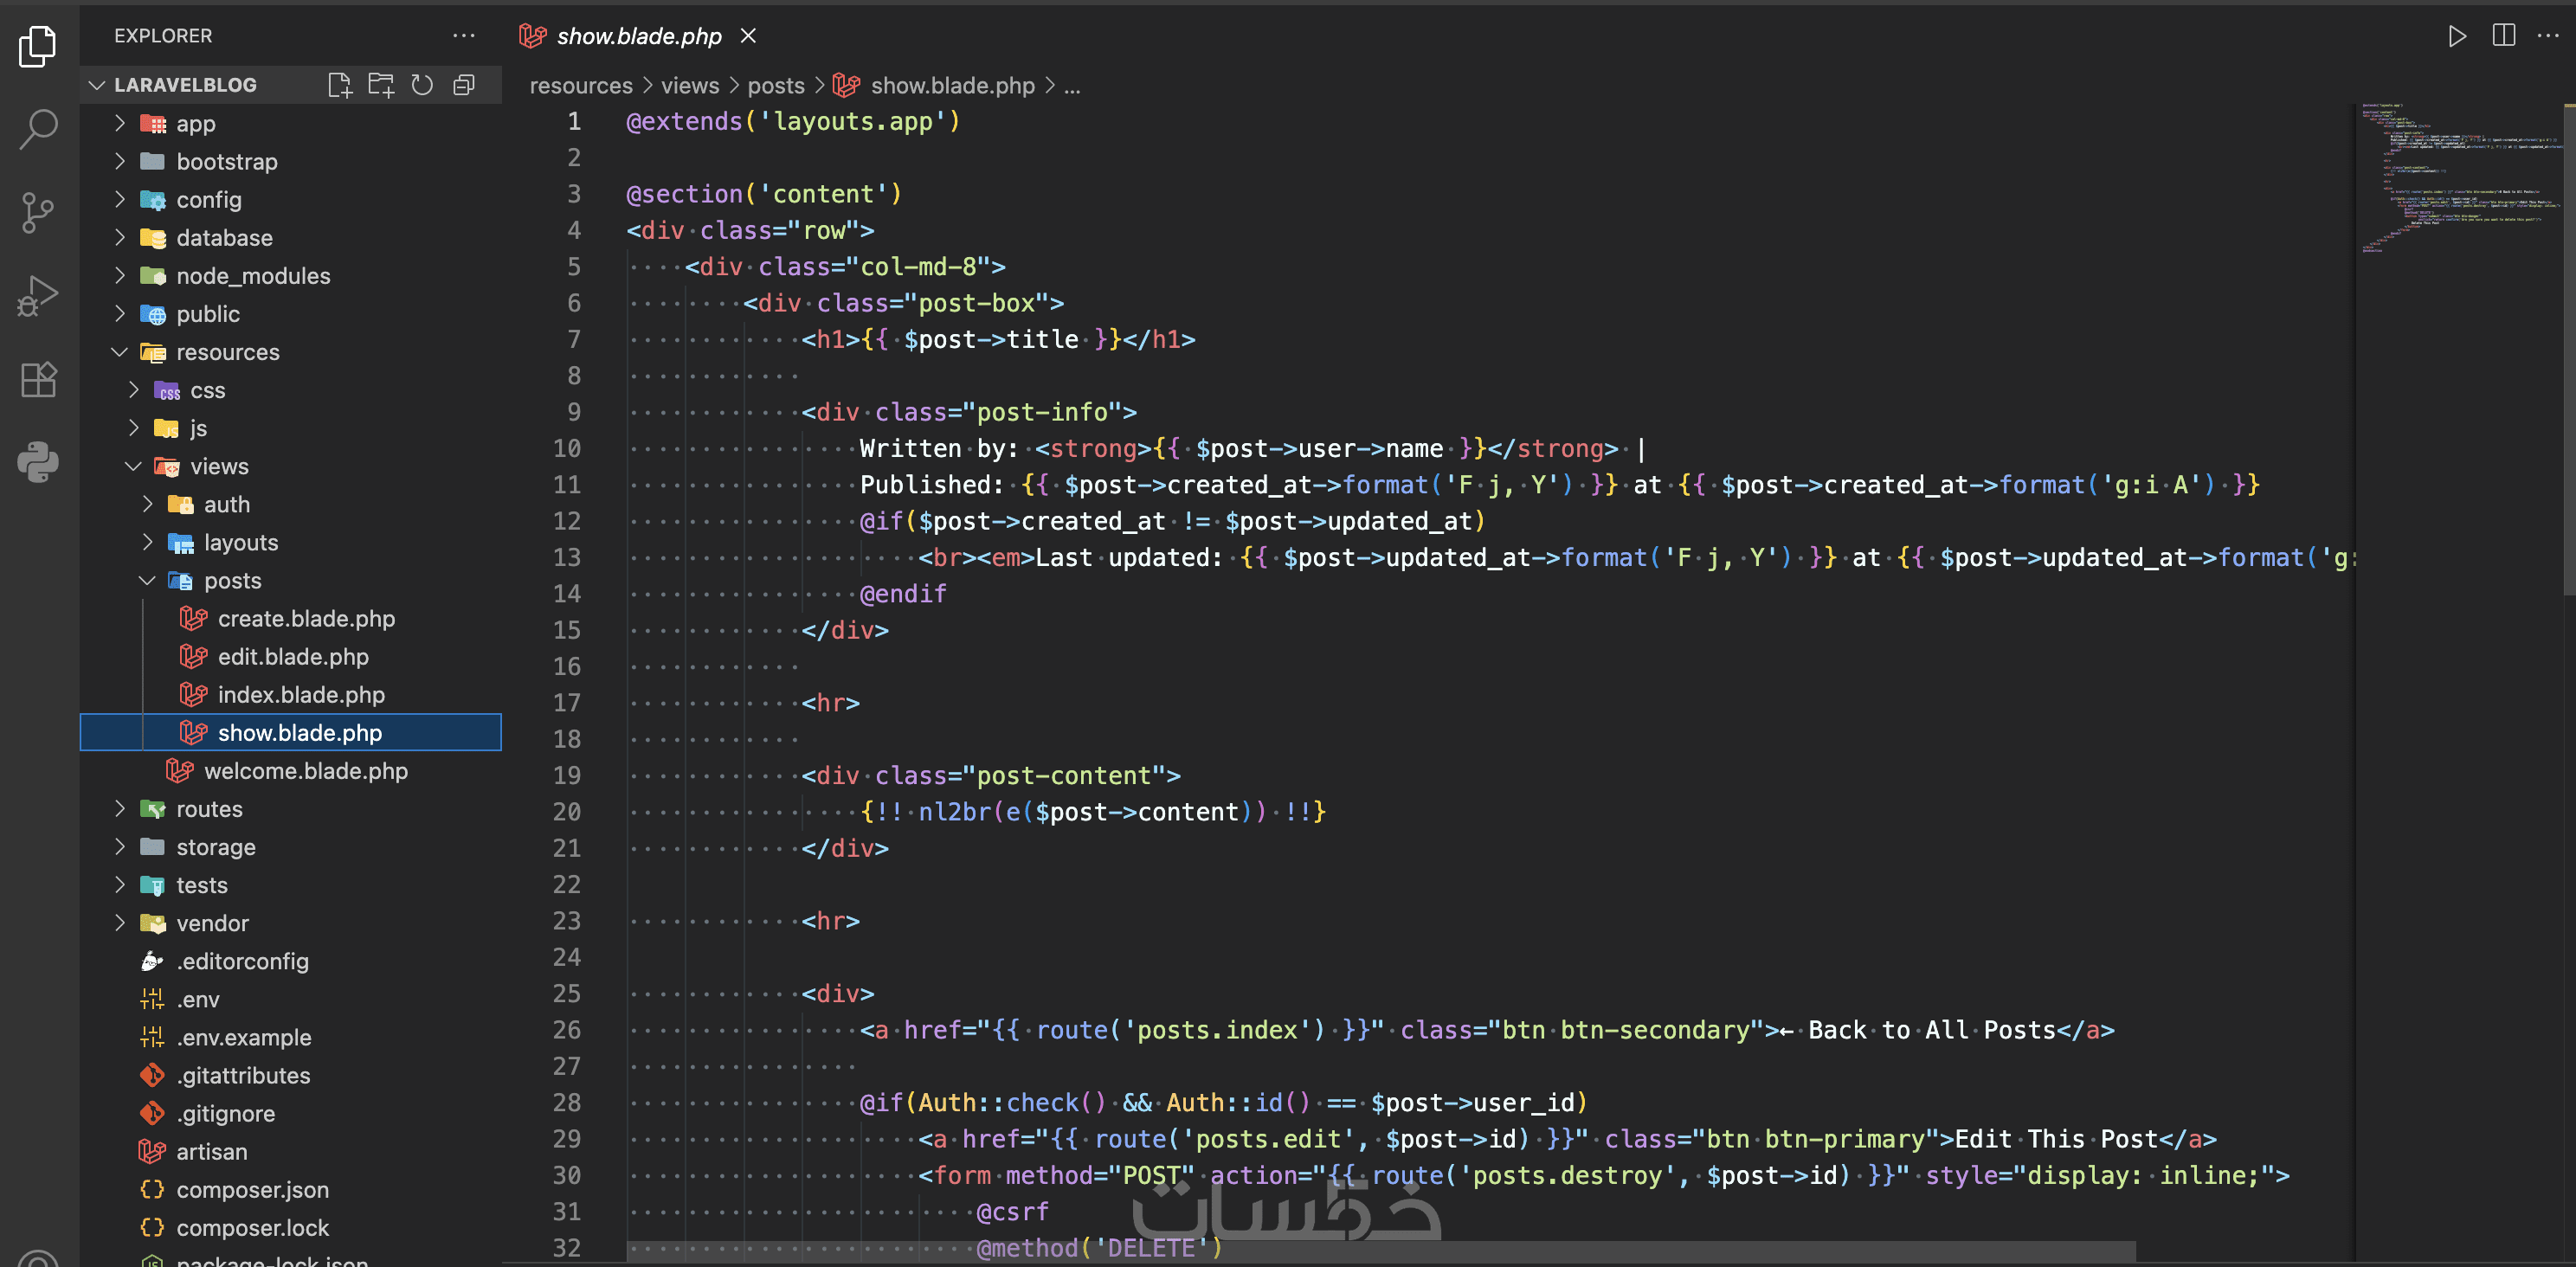Open Source Control view
Viewport: 2576px width, 1267px height.
tap(38, 212)
